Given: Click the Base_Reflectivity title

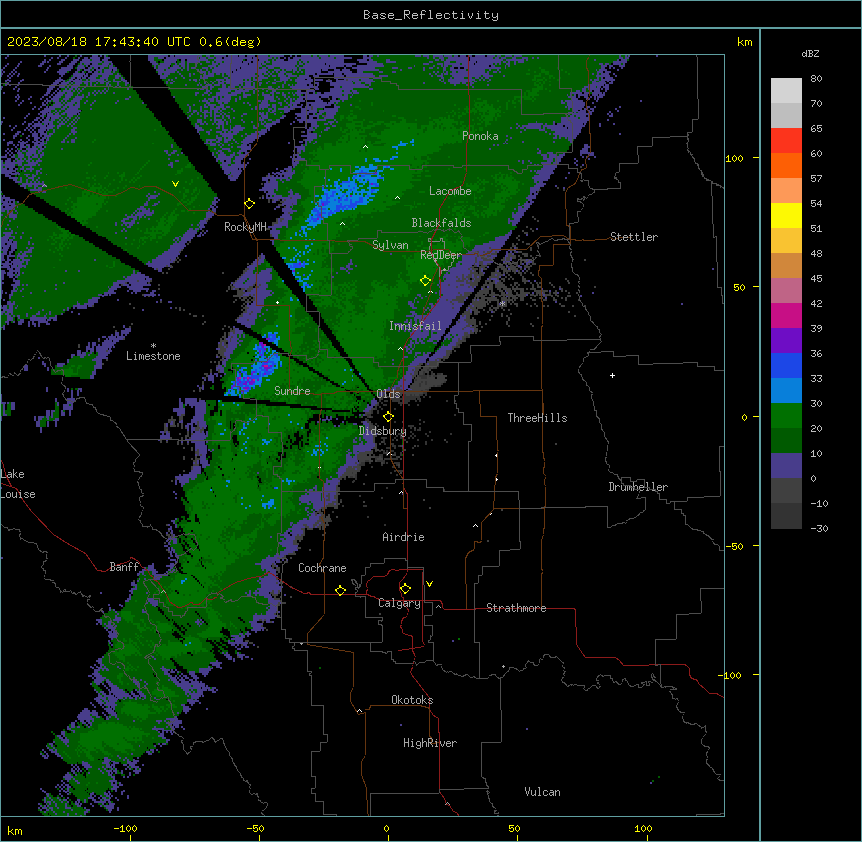Looking at the screenshot, I should tap(431, 15).
